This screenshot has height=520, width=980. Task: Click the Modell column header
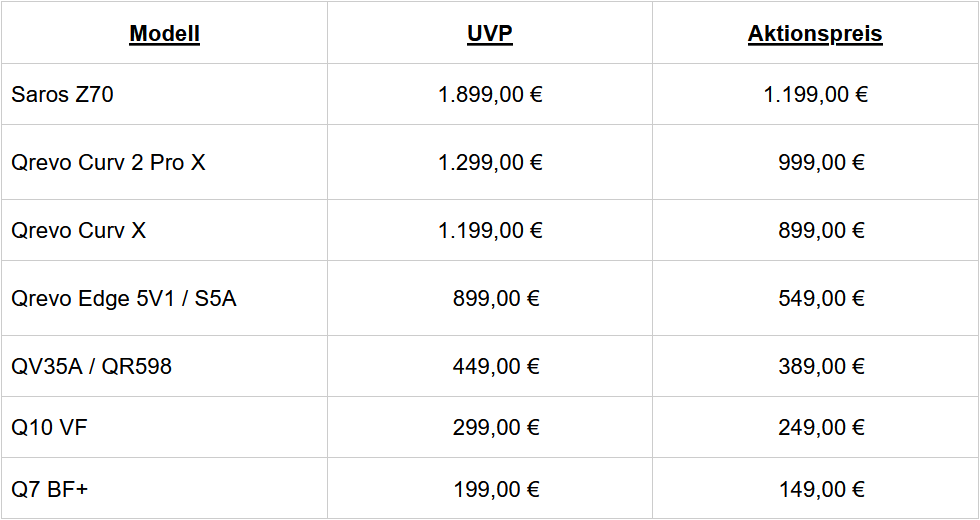[x=164, y=34]
